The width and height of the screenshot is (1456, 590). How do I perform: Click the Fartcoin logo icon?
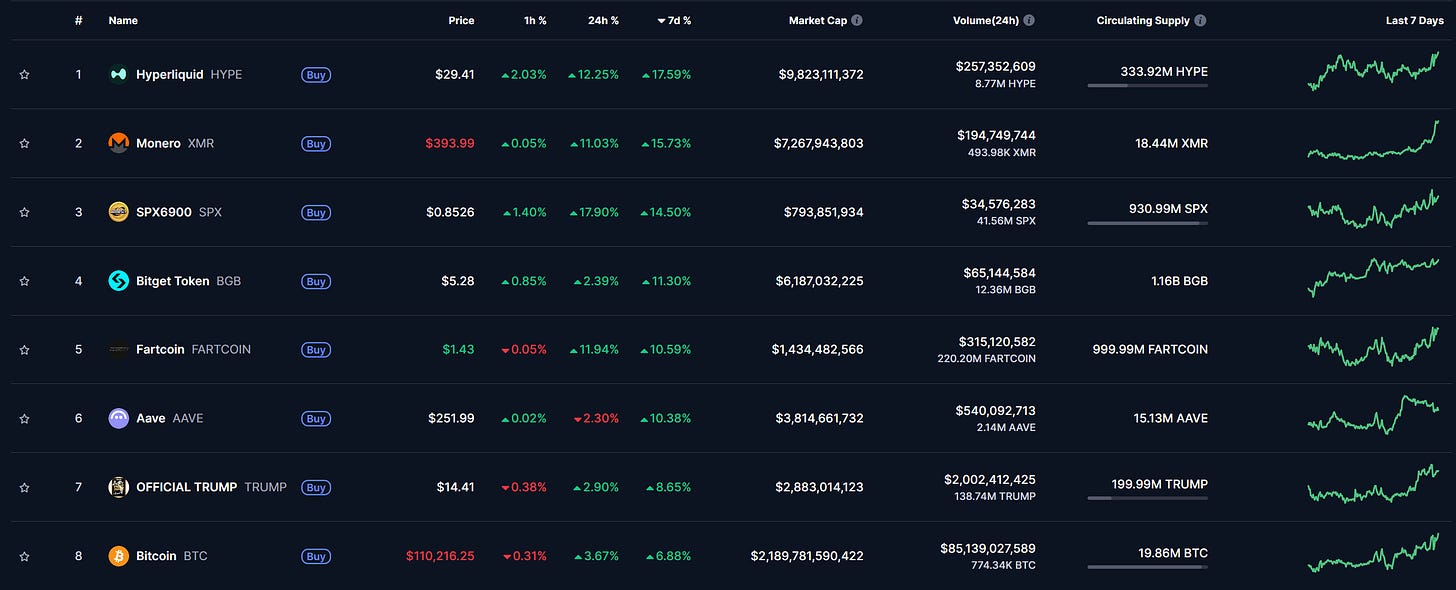click(118, 349)
